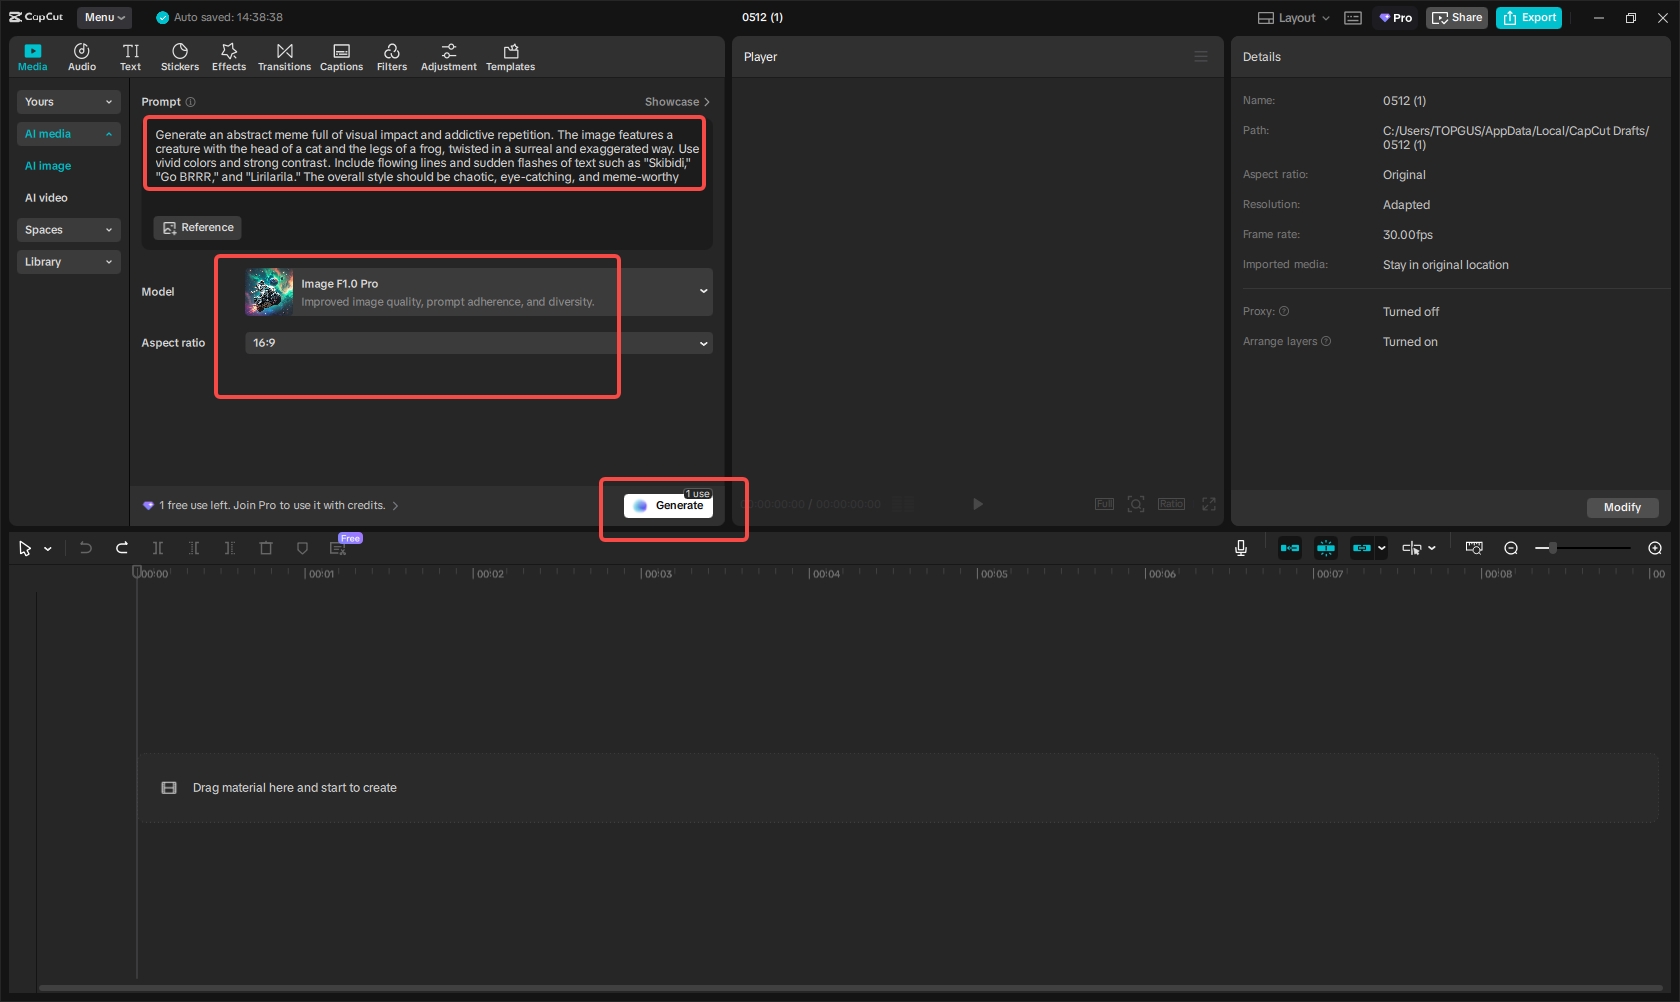Toggle the preview axis

point(1411,548)
